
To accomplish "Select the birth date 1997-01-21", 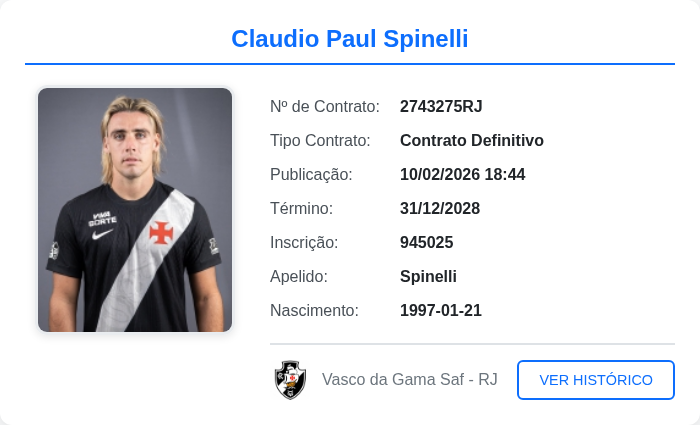I will click(x=440, y=310).
